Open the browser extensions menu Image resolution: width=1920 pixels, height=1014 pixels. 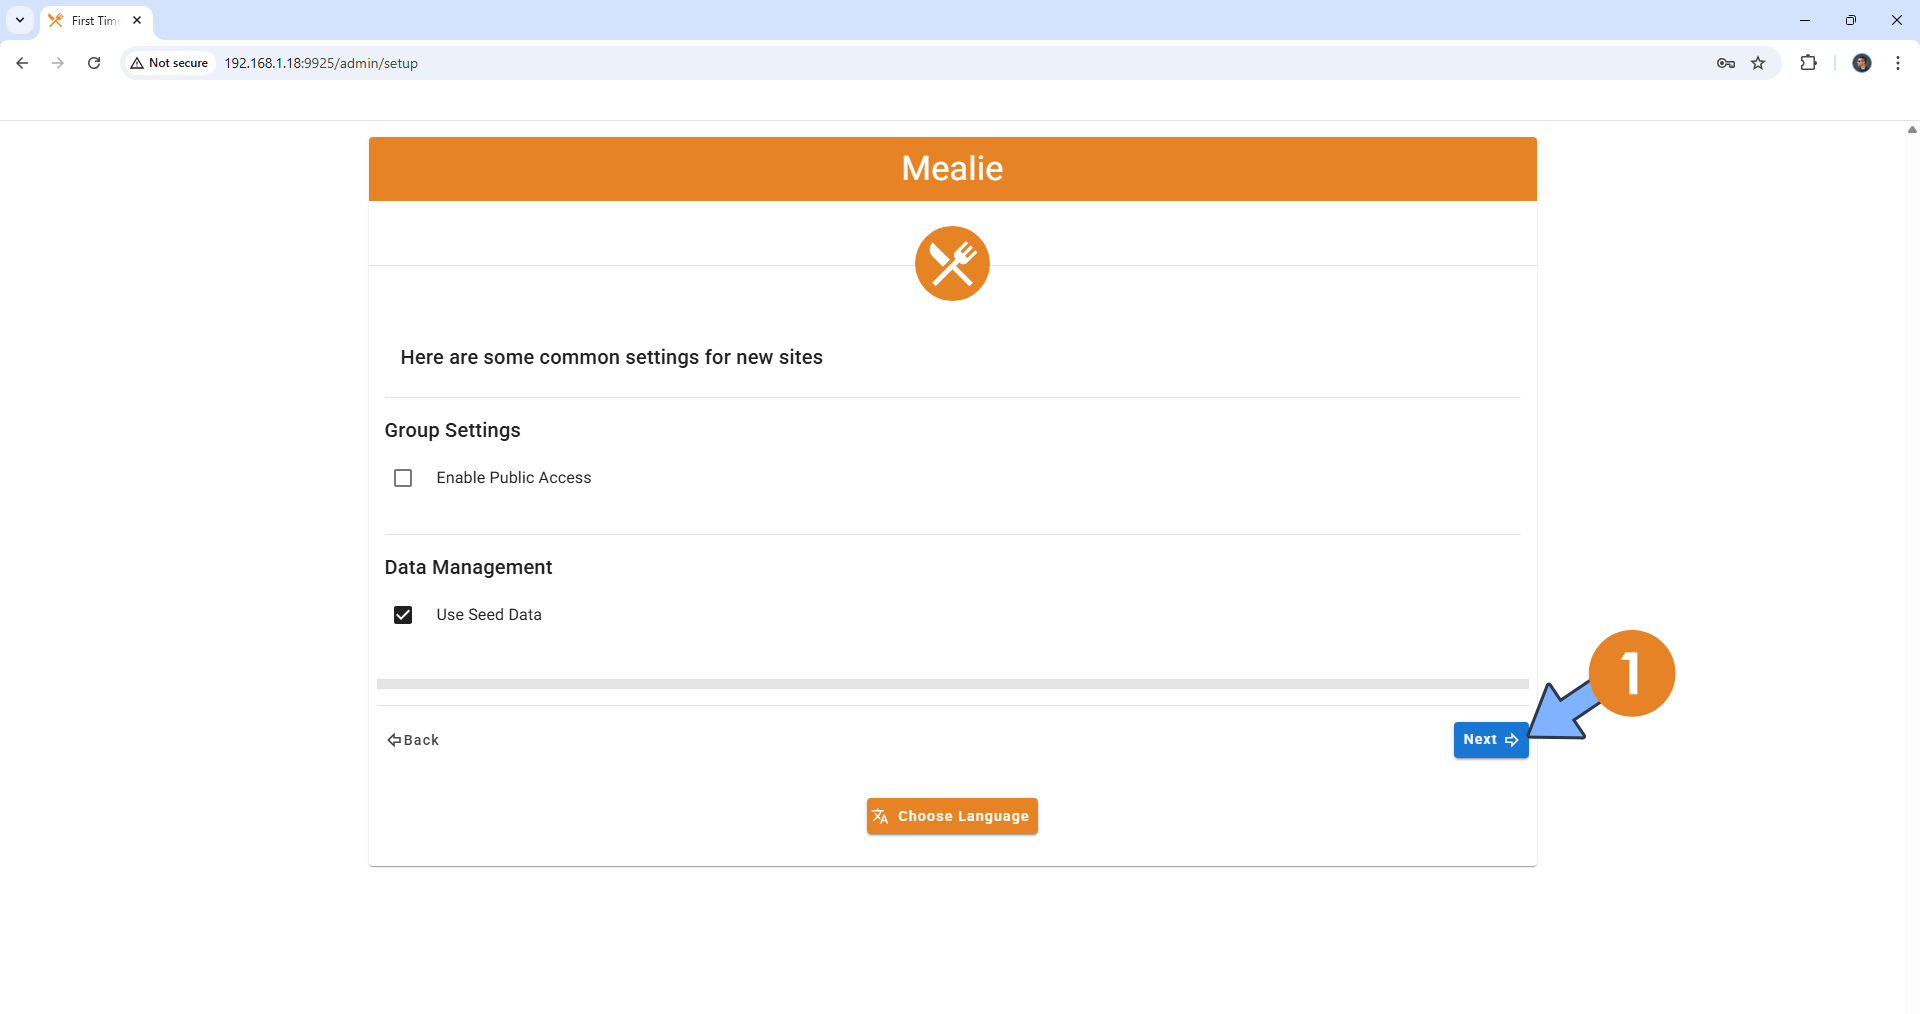tap(1808, 63)
